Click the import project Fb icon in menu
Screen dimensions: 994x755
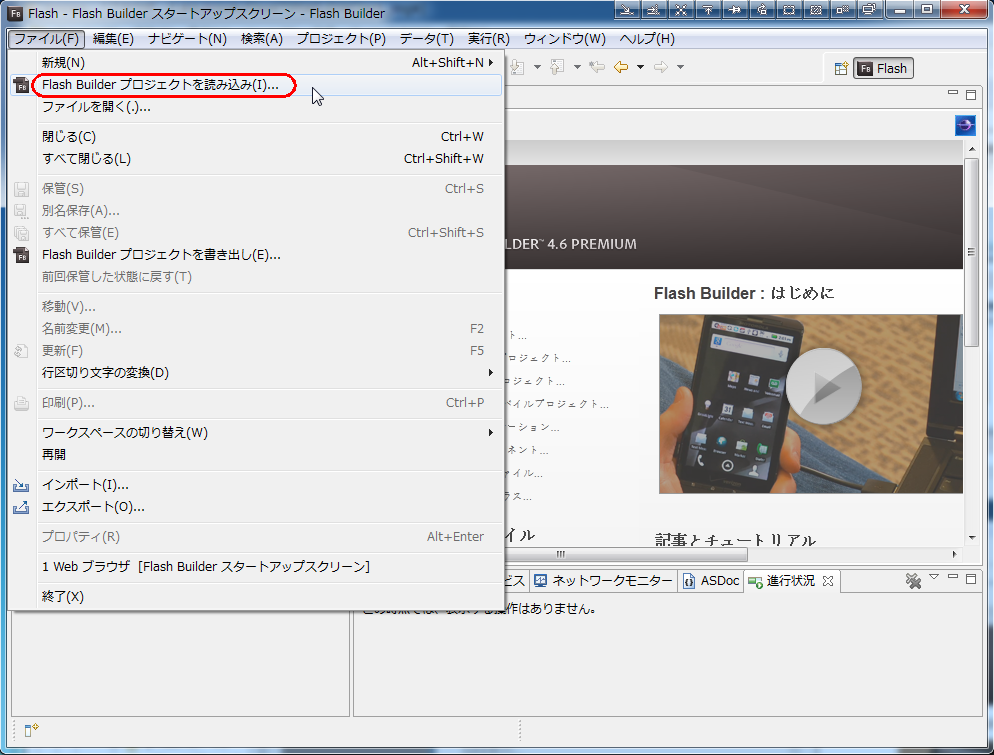pyautogui.click(x=22, y=85)
